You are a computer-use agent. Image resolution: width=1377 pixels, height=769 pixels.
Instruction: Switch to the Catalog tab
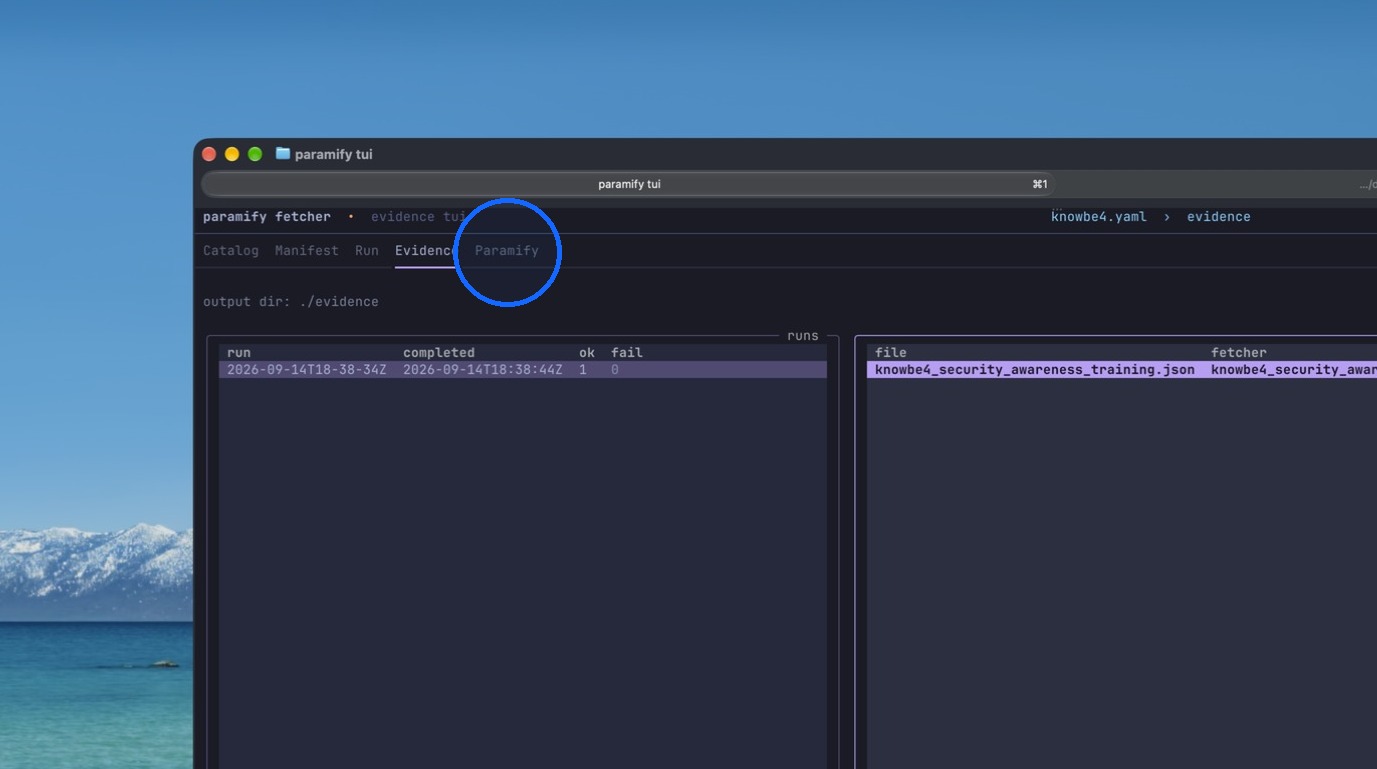click(x=231, y=251)
